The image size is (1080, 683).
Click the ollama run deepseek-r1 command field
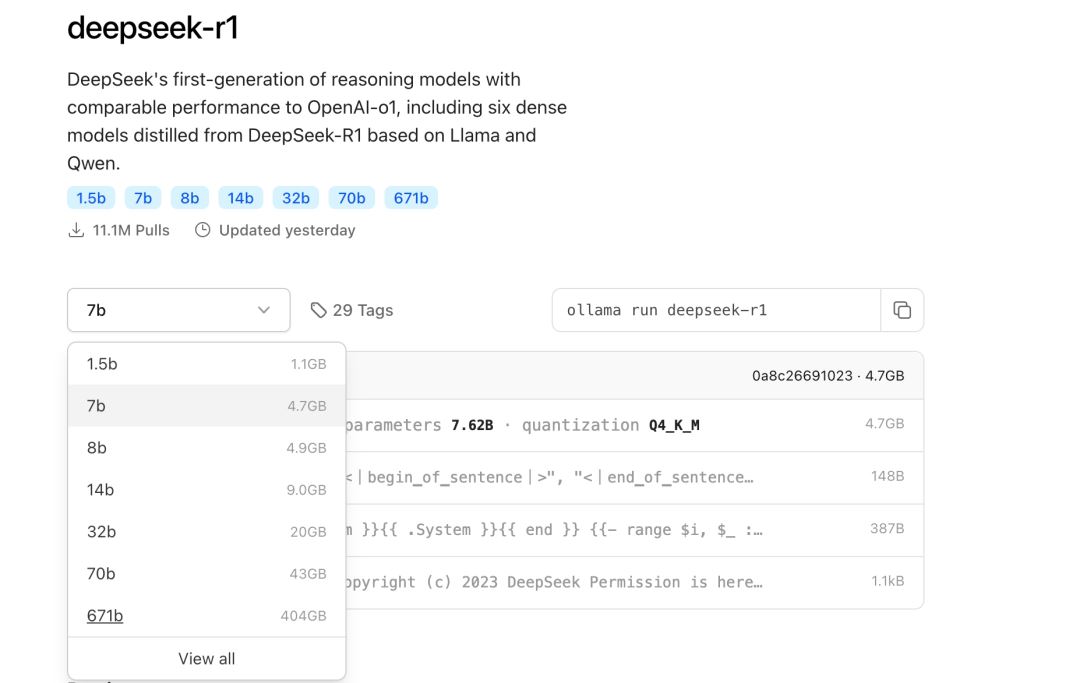pos(715,310)
